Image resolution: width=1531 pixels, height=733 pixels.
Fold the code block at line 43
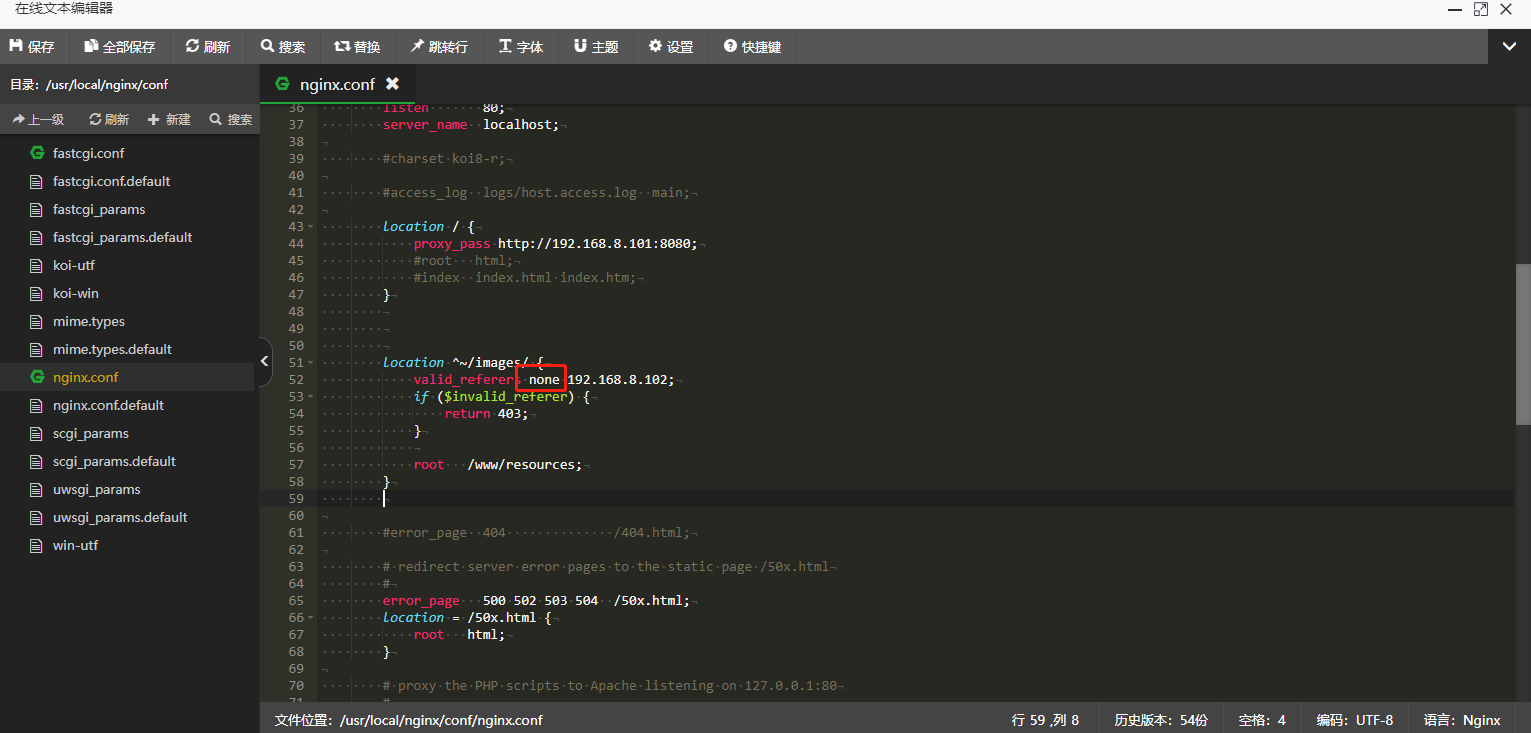[311, 227]
